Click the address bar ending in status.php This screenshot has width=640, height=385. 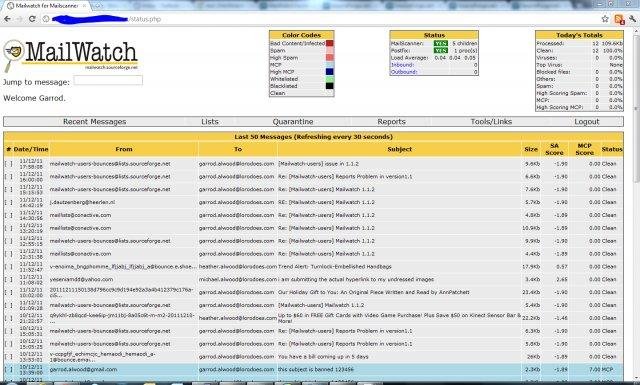click(x=322, y=19)
